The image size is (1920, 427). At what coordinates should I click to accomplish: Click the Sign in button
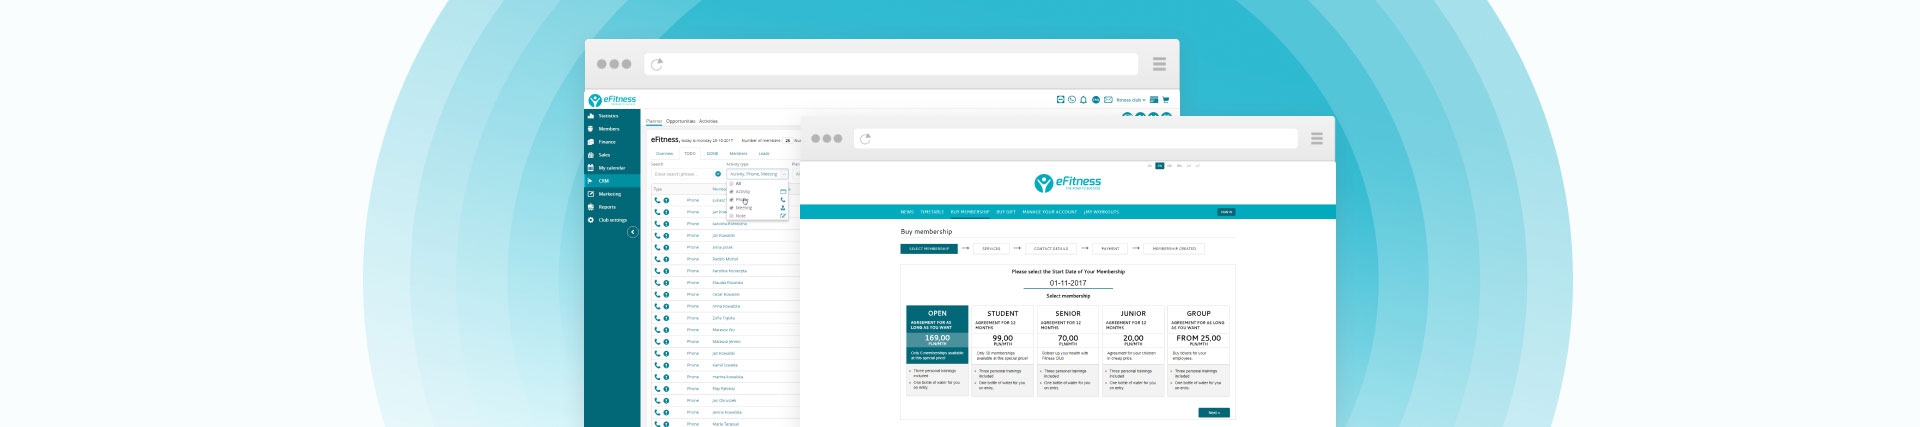(1226, 212)
